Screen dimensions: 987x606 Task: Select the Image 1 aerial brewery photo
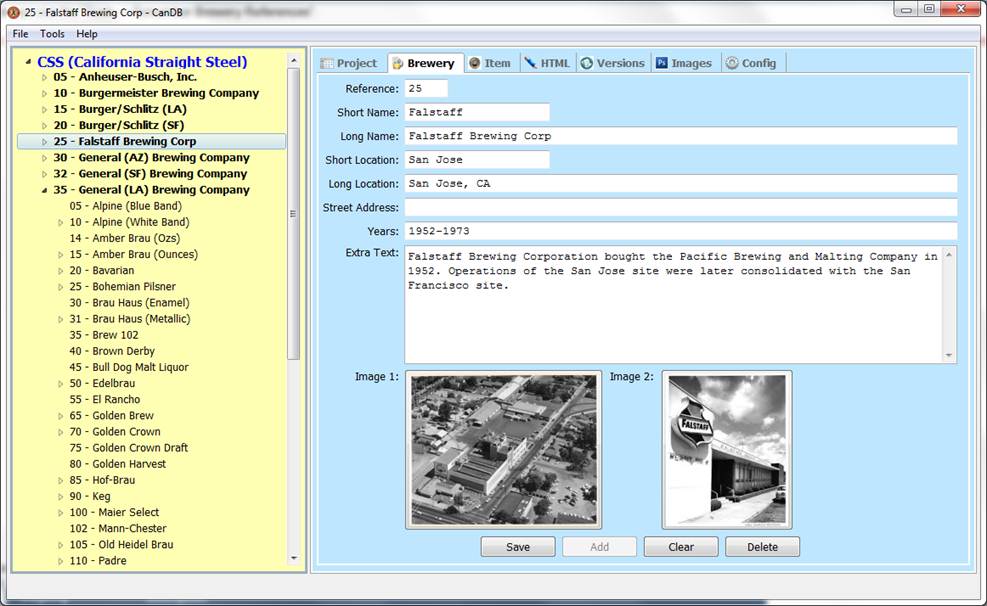(504, 450)
